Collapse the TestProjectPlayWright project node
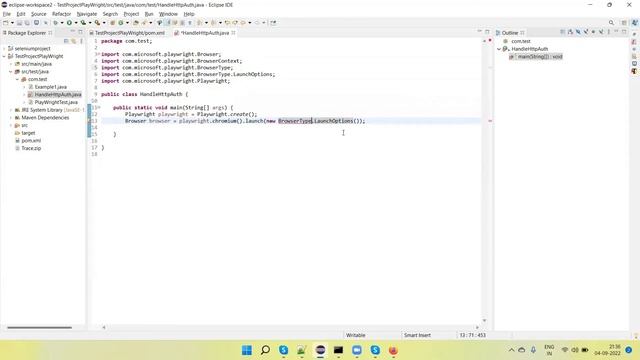 pyautogui.click(x=4, y=56)
